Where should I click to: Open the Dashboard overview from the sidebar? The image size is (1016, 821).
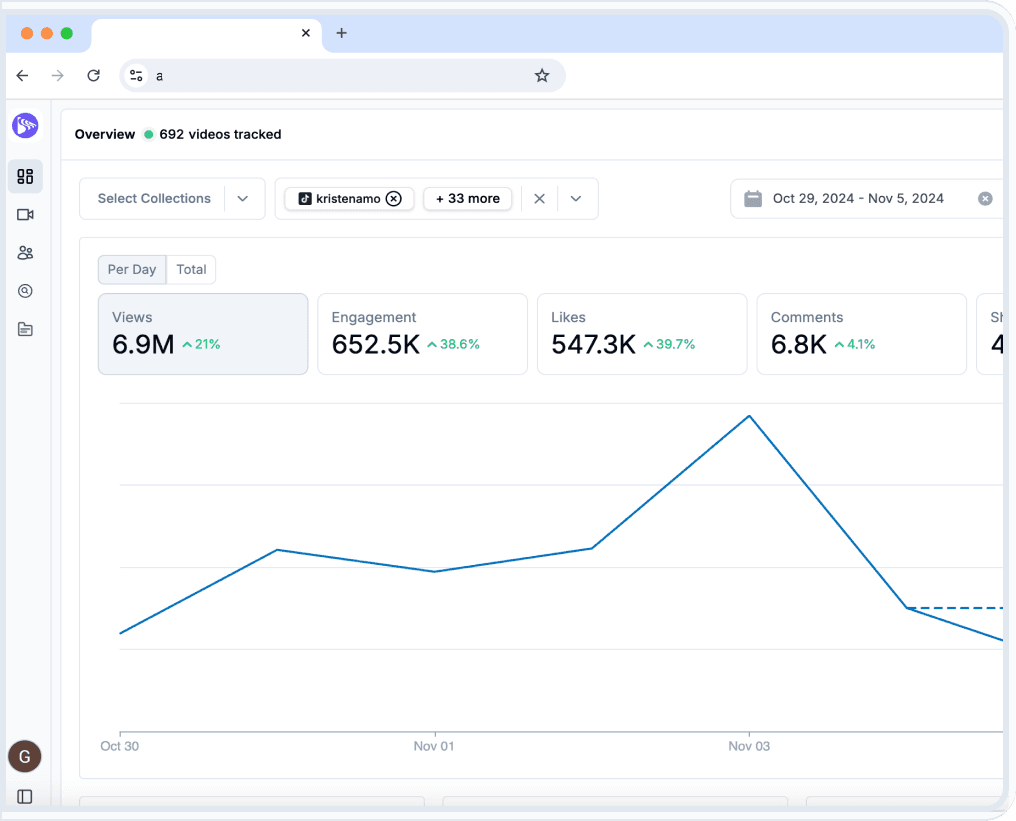(x=25, y=176)
